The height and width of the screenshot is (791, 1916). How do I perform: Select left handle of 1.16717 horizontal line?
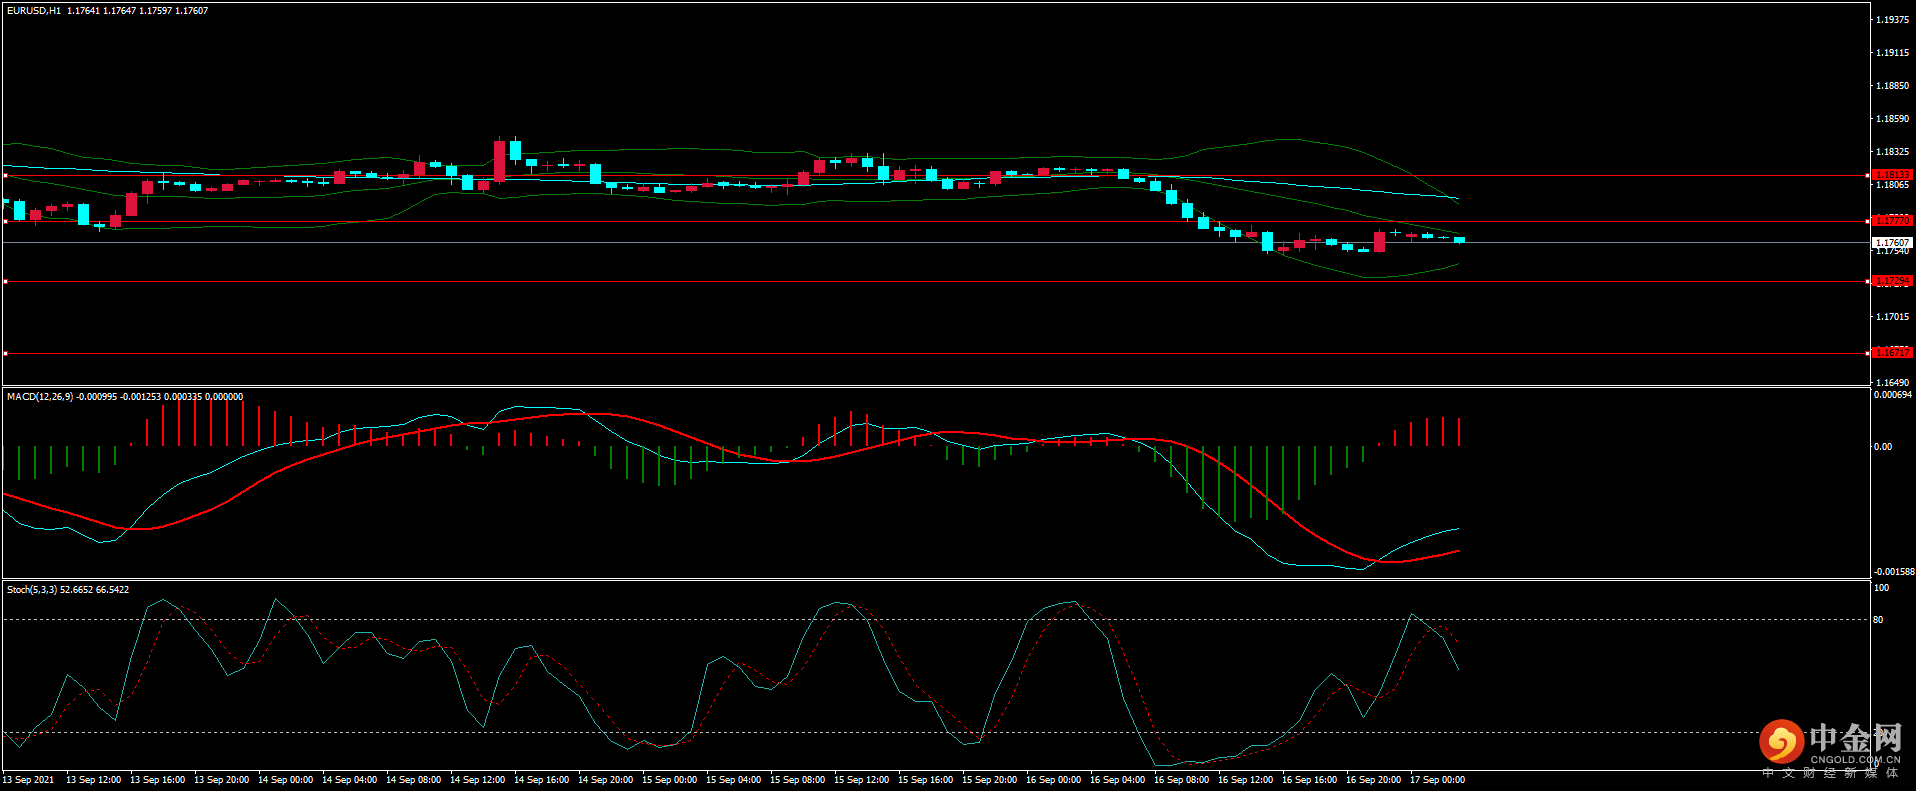[x=5, y=353]
